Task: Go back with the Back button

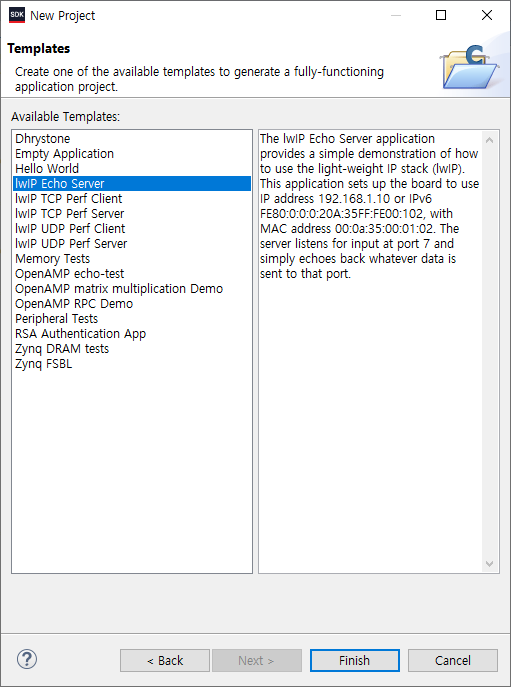Action: [165, 660]
